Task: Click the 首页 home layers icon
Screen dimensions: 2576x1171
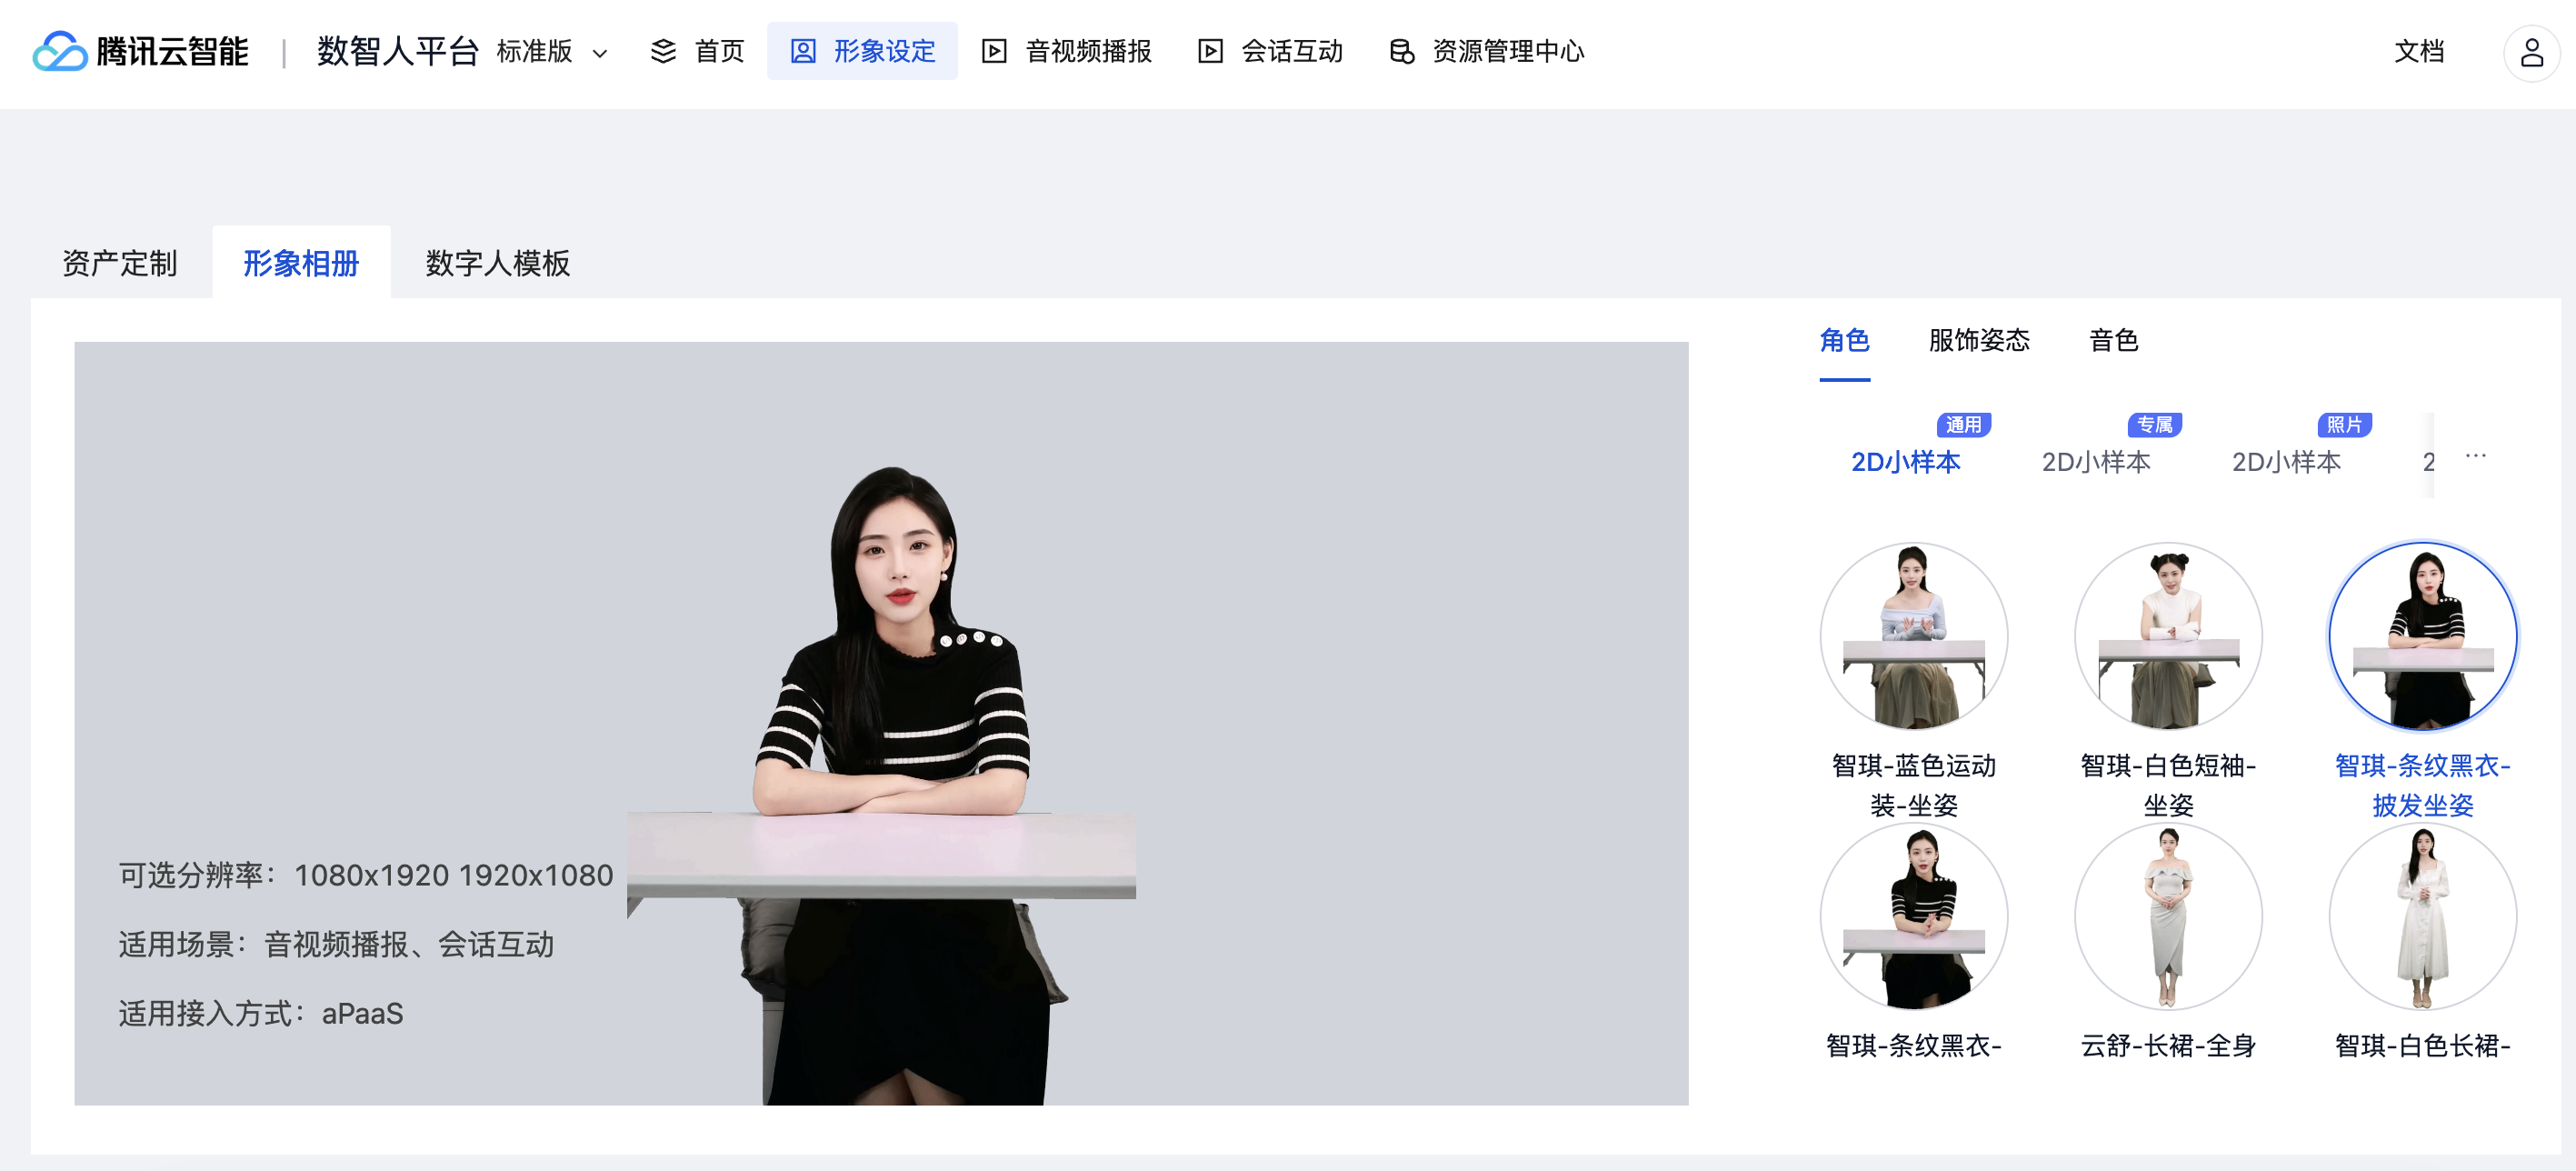Action: pyautogui.click(x=663, y=51)
